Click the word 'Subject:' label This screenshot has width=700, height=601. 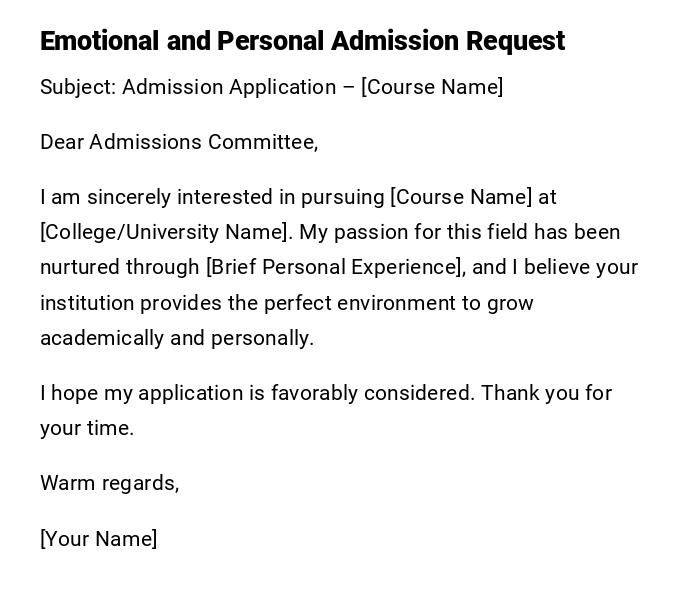[78, 87]
